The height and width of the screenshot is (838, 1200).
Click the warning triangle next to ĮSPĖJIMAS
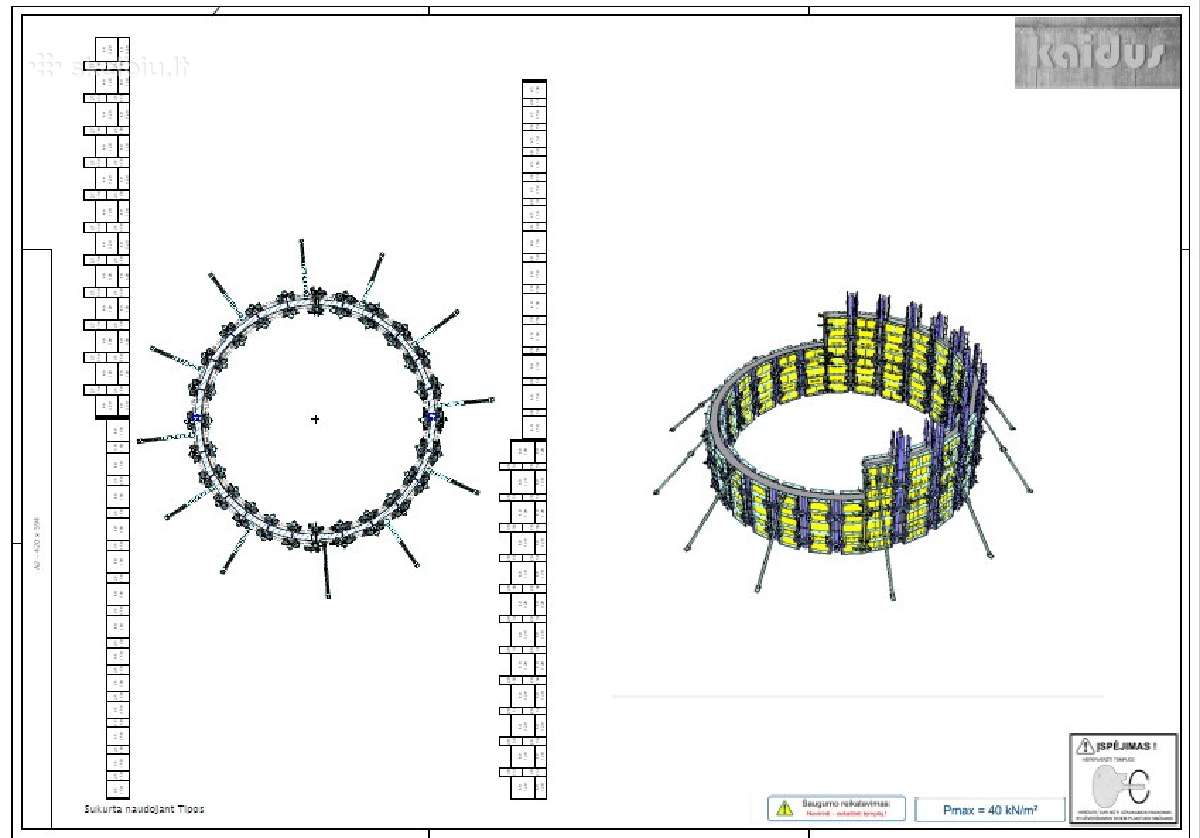click(1084, 745)
